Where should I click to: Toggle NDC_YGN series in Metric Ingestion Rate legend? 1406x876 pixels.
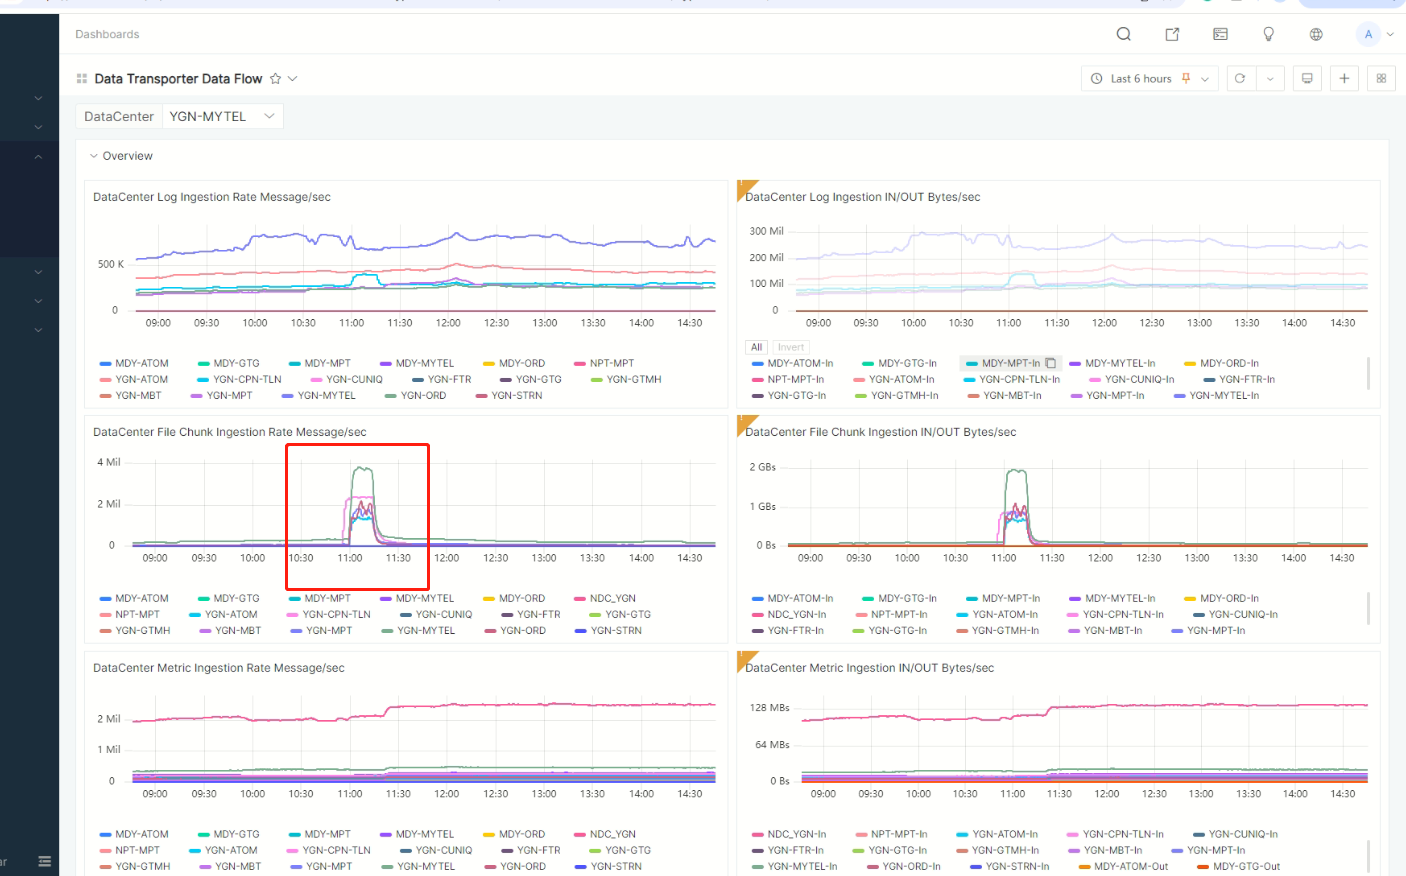[x=612, y=834]
